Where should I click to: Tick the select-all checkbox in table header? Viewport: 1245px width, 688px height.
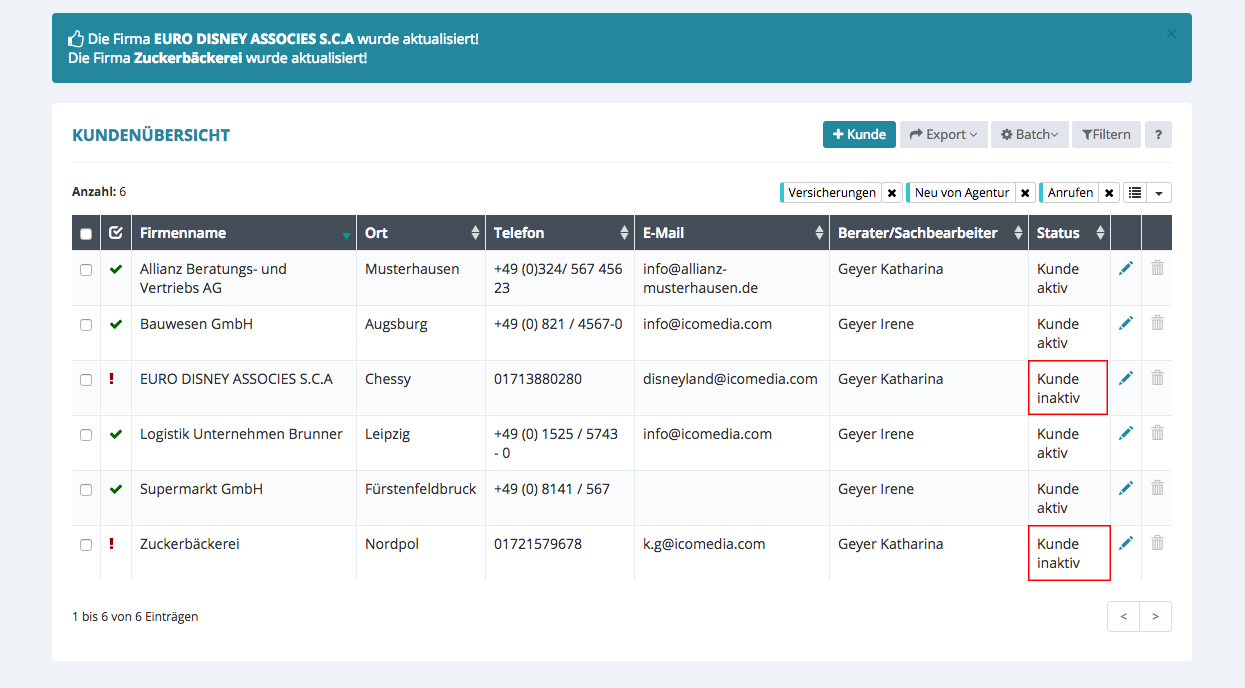pyautogui.click(x=86, y=234)
